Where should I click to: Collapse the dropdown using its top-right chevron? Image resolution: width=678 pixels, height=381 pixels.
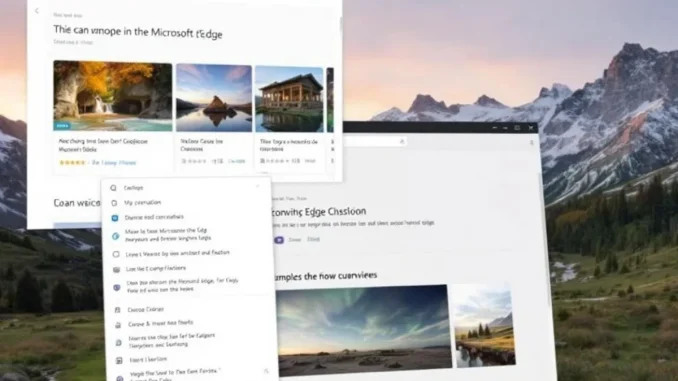[x=258, y=186]
